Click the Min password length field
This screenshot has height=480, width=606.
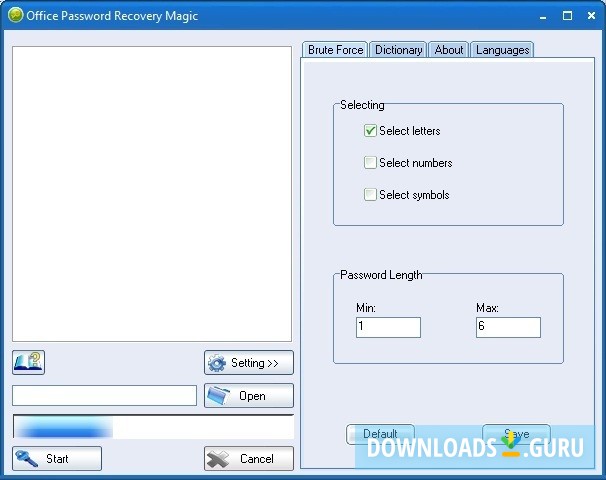[388, 327]
